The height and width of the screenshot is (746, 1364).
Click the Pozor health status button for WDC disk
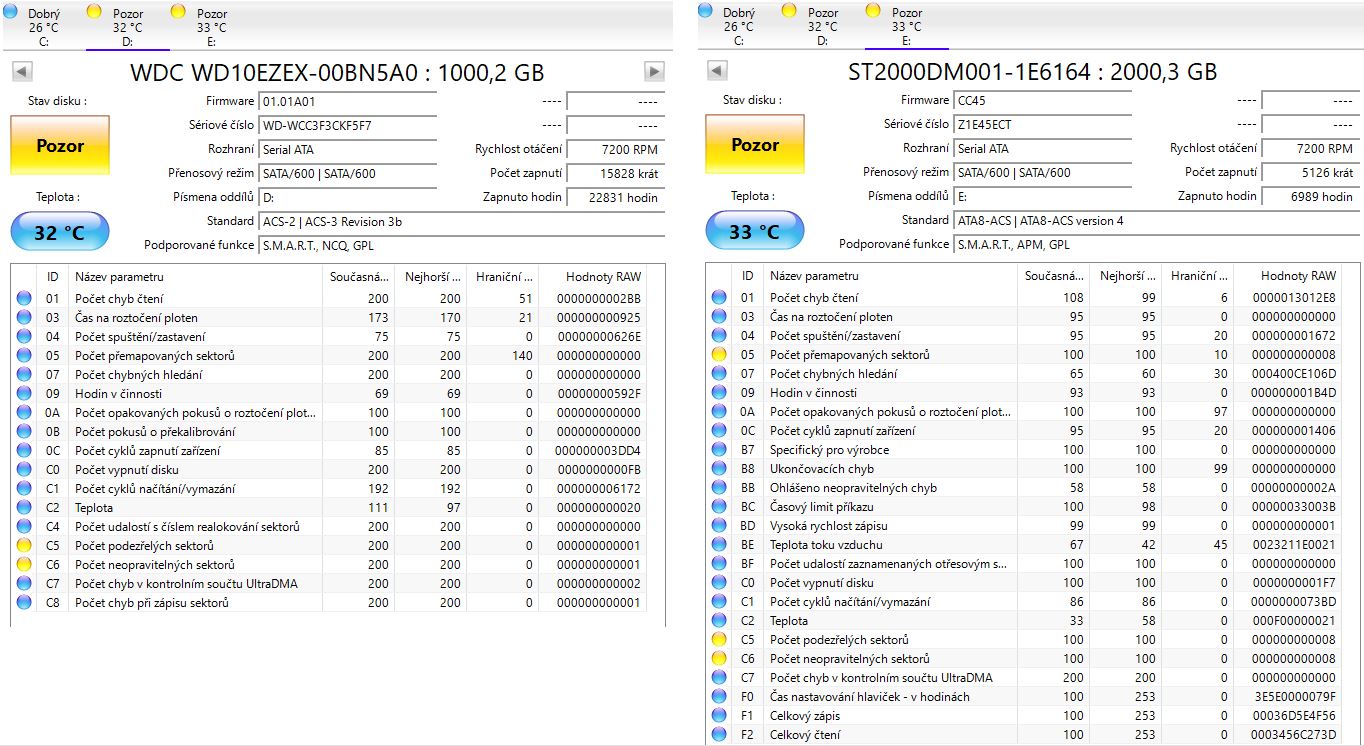pyautogui.click(x=60, y=146)
